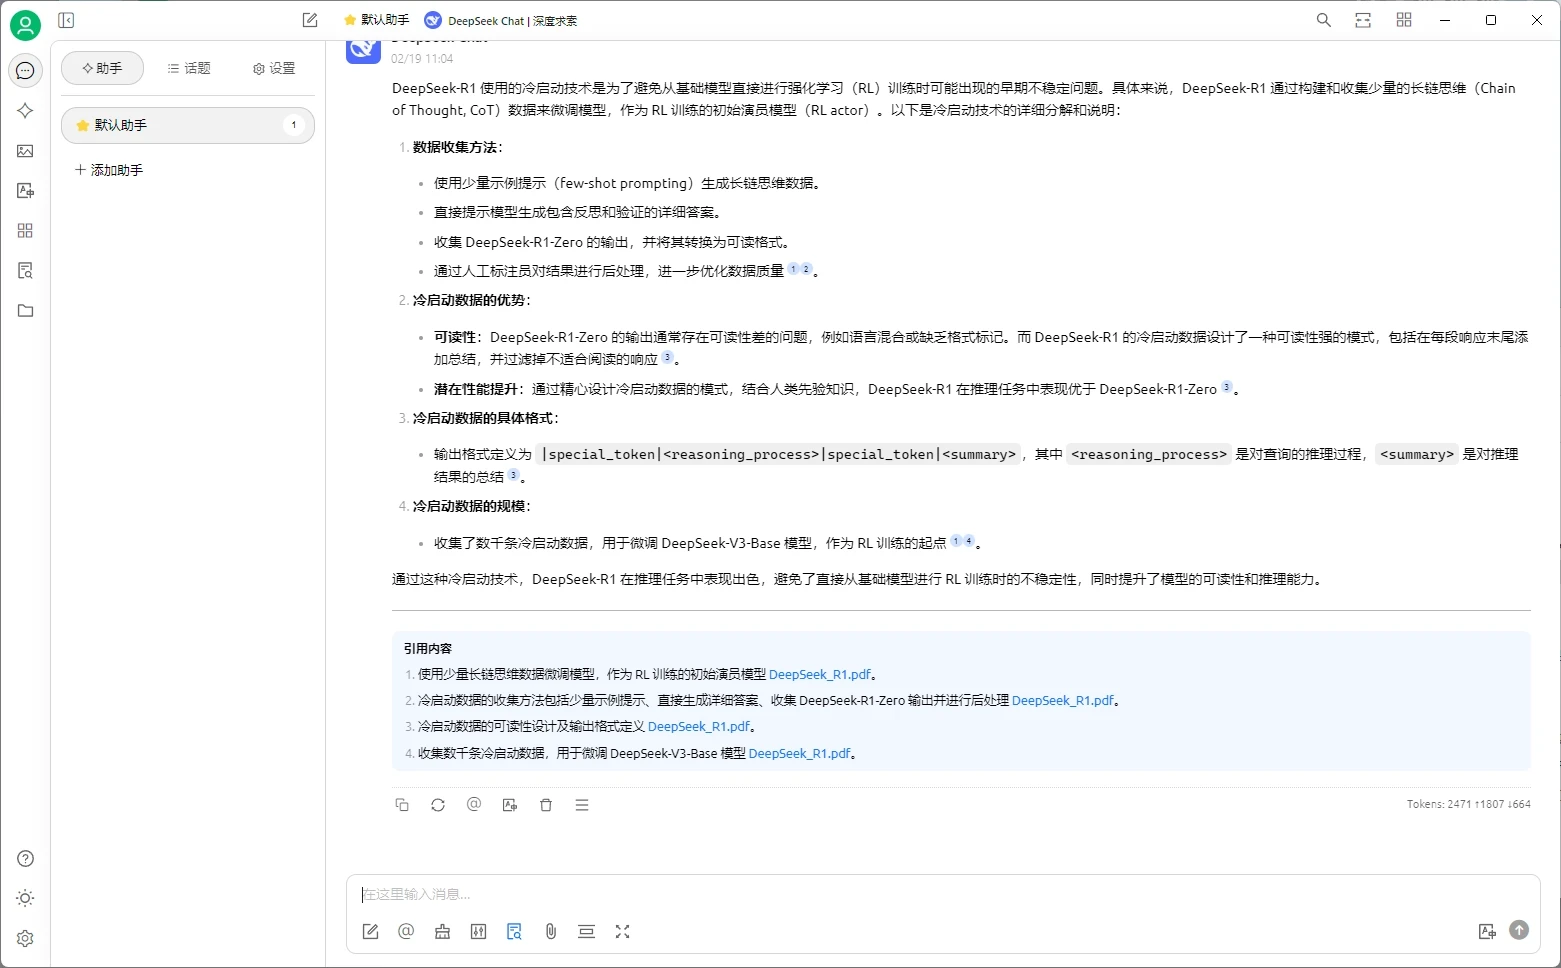Open the image painting sidebar icon
The image size is (1561, 968).
25,151
